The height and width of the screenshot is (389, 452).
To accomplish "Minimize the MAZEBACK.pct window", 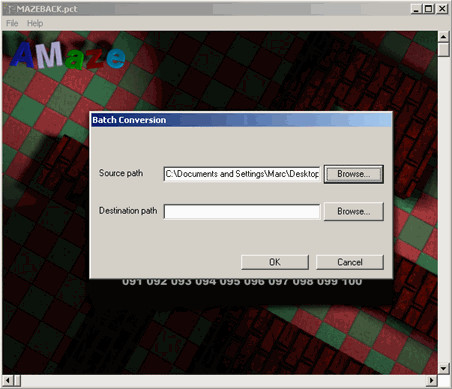I will tap(416, 9).
